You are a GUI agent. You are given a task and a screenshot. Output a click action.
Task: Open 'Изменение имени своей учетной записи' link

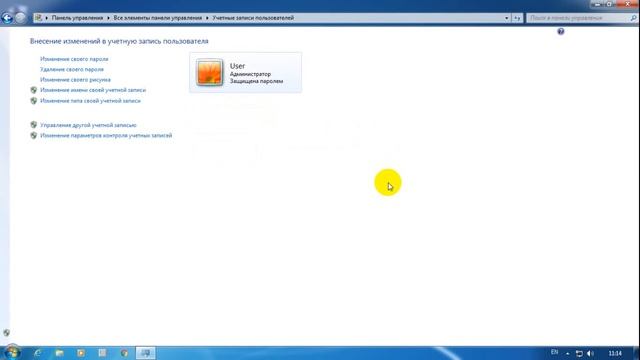pyautogui.click(x=93, y=90)
